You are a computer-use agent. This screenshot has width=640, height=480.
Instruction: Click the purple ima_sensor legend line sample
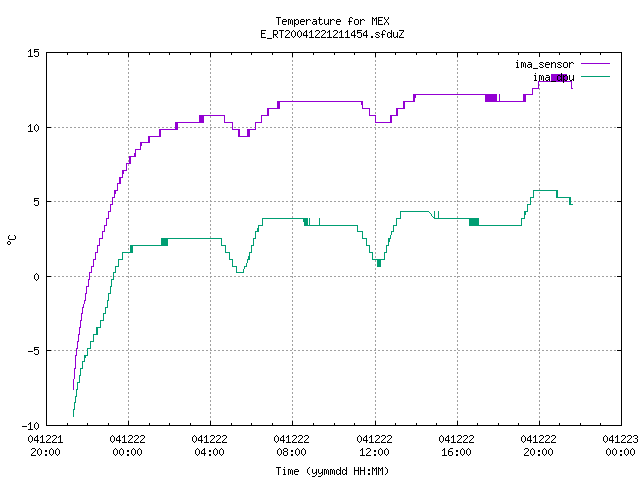596,64
